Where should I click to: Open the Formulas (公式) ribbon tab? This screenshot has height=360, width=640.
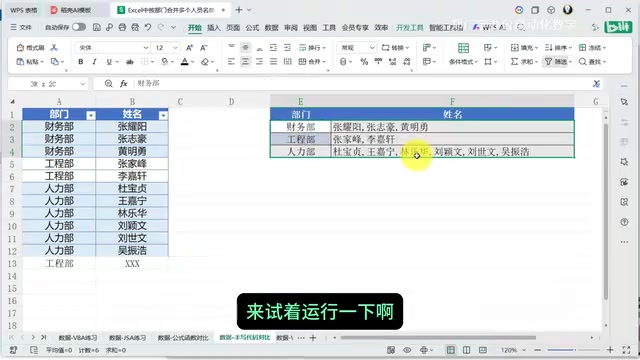pos(252,27)
